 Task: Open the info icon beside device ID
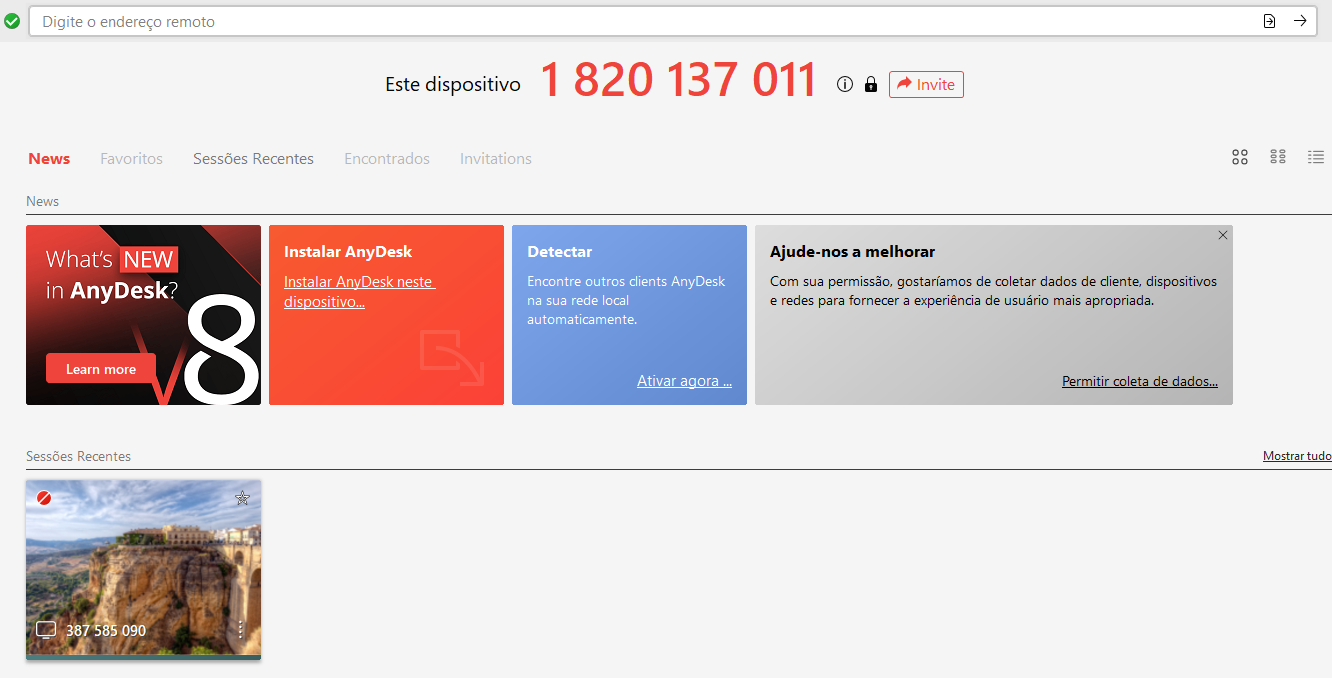[x=845, y=85]
